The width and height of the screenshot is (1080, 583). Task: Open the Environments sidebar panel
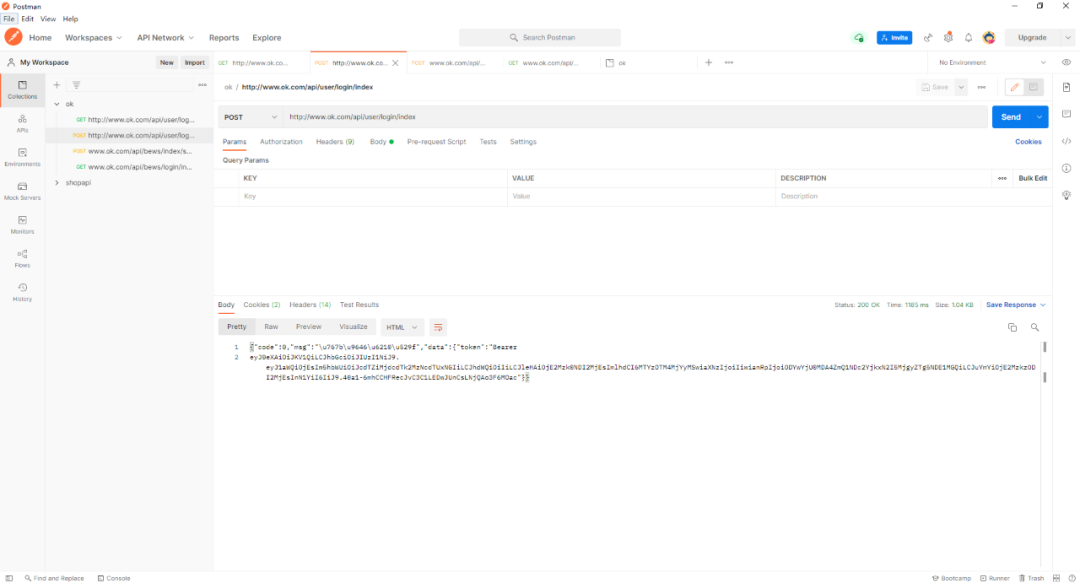(x=22, y=158)
